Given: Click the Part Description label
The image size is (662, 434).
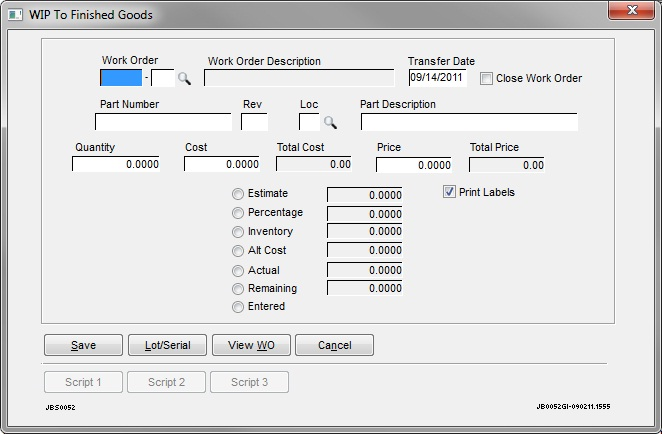Looking at the screenshot, I should (398, 104).
